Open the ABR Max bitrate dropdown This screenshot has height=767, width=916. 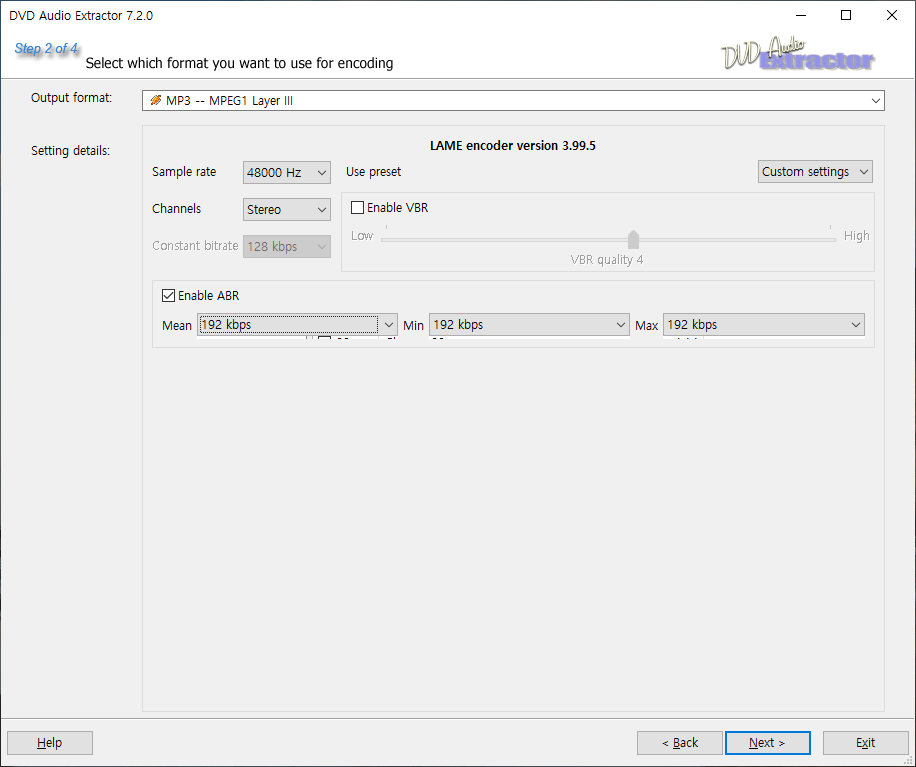tap(764, 325)
